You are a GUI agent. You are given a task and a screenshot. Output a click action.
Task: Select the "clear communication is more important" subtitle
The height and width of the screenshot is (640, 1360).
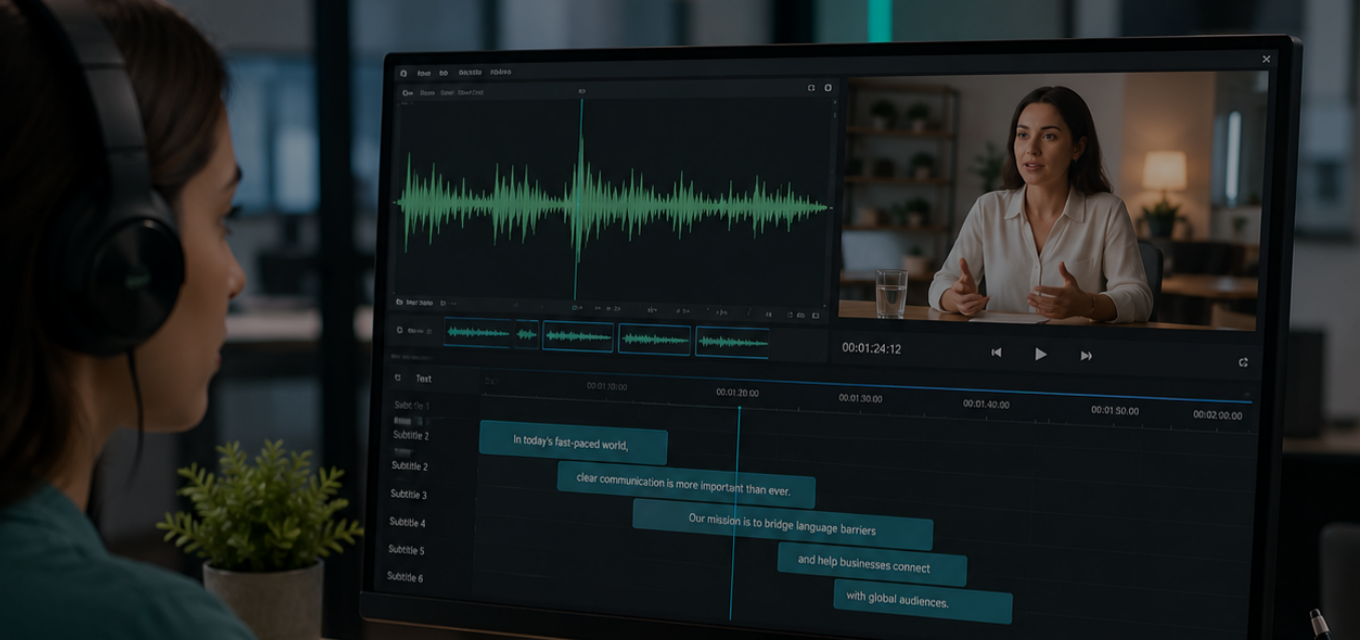[686, 485]
